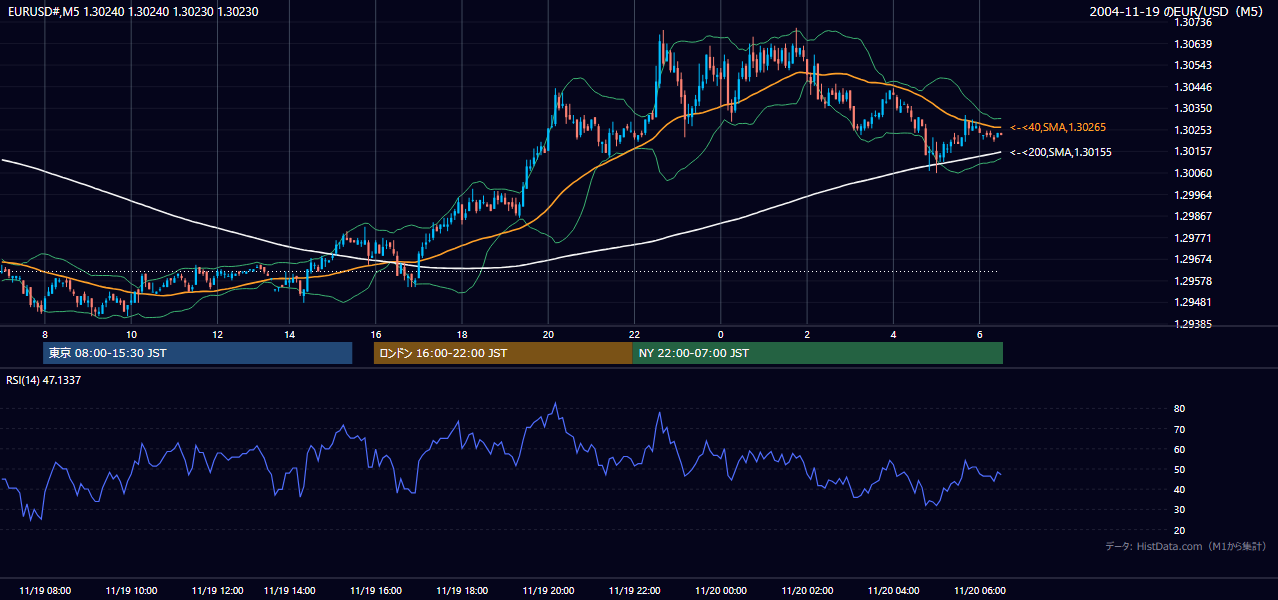Click hour label 12 under price chart
This screenshot has width=1278, height=600.
[x=217, y=334]
